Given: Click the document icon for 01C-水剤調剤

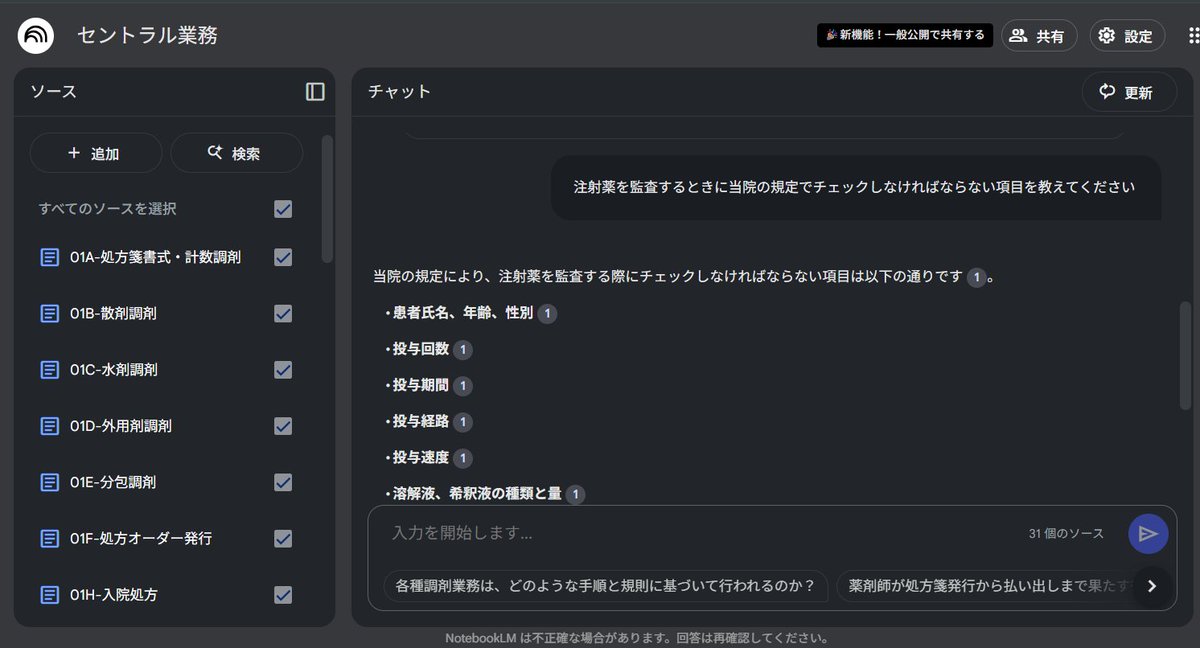Looking at the screenshot, I should (49, 369).
